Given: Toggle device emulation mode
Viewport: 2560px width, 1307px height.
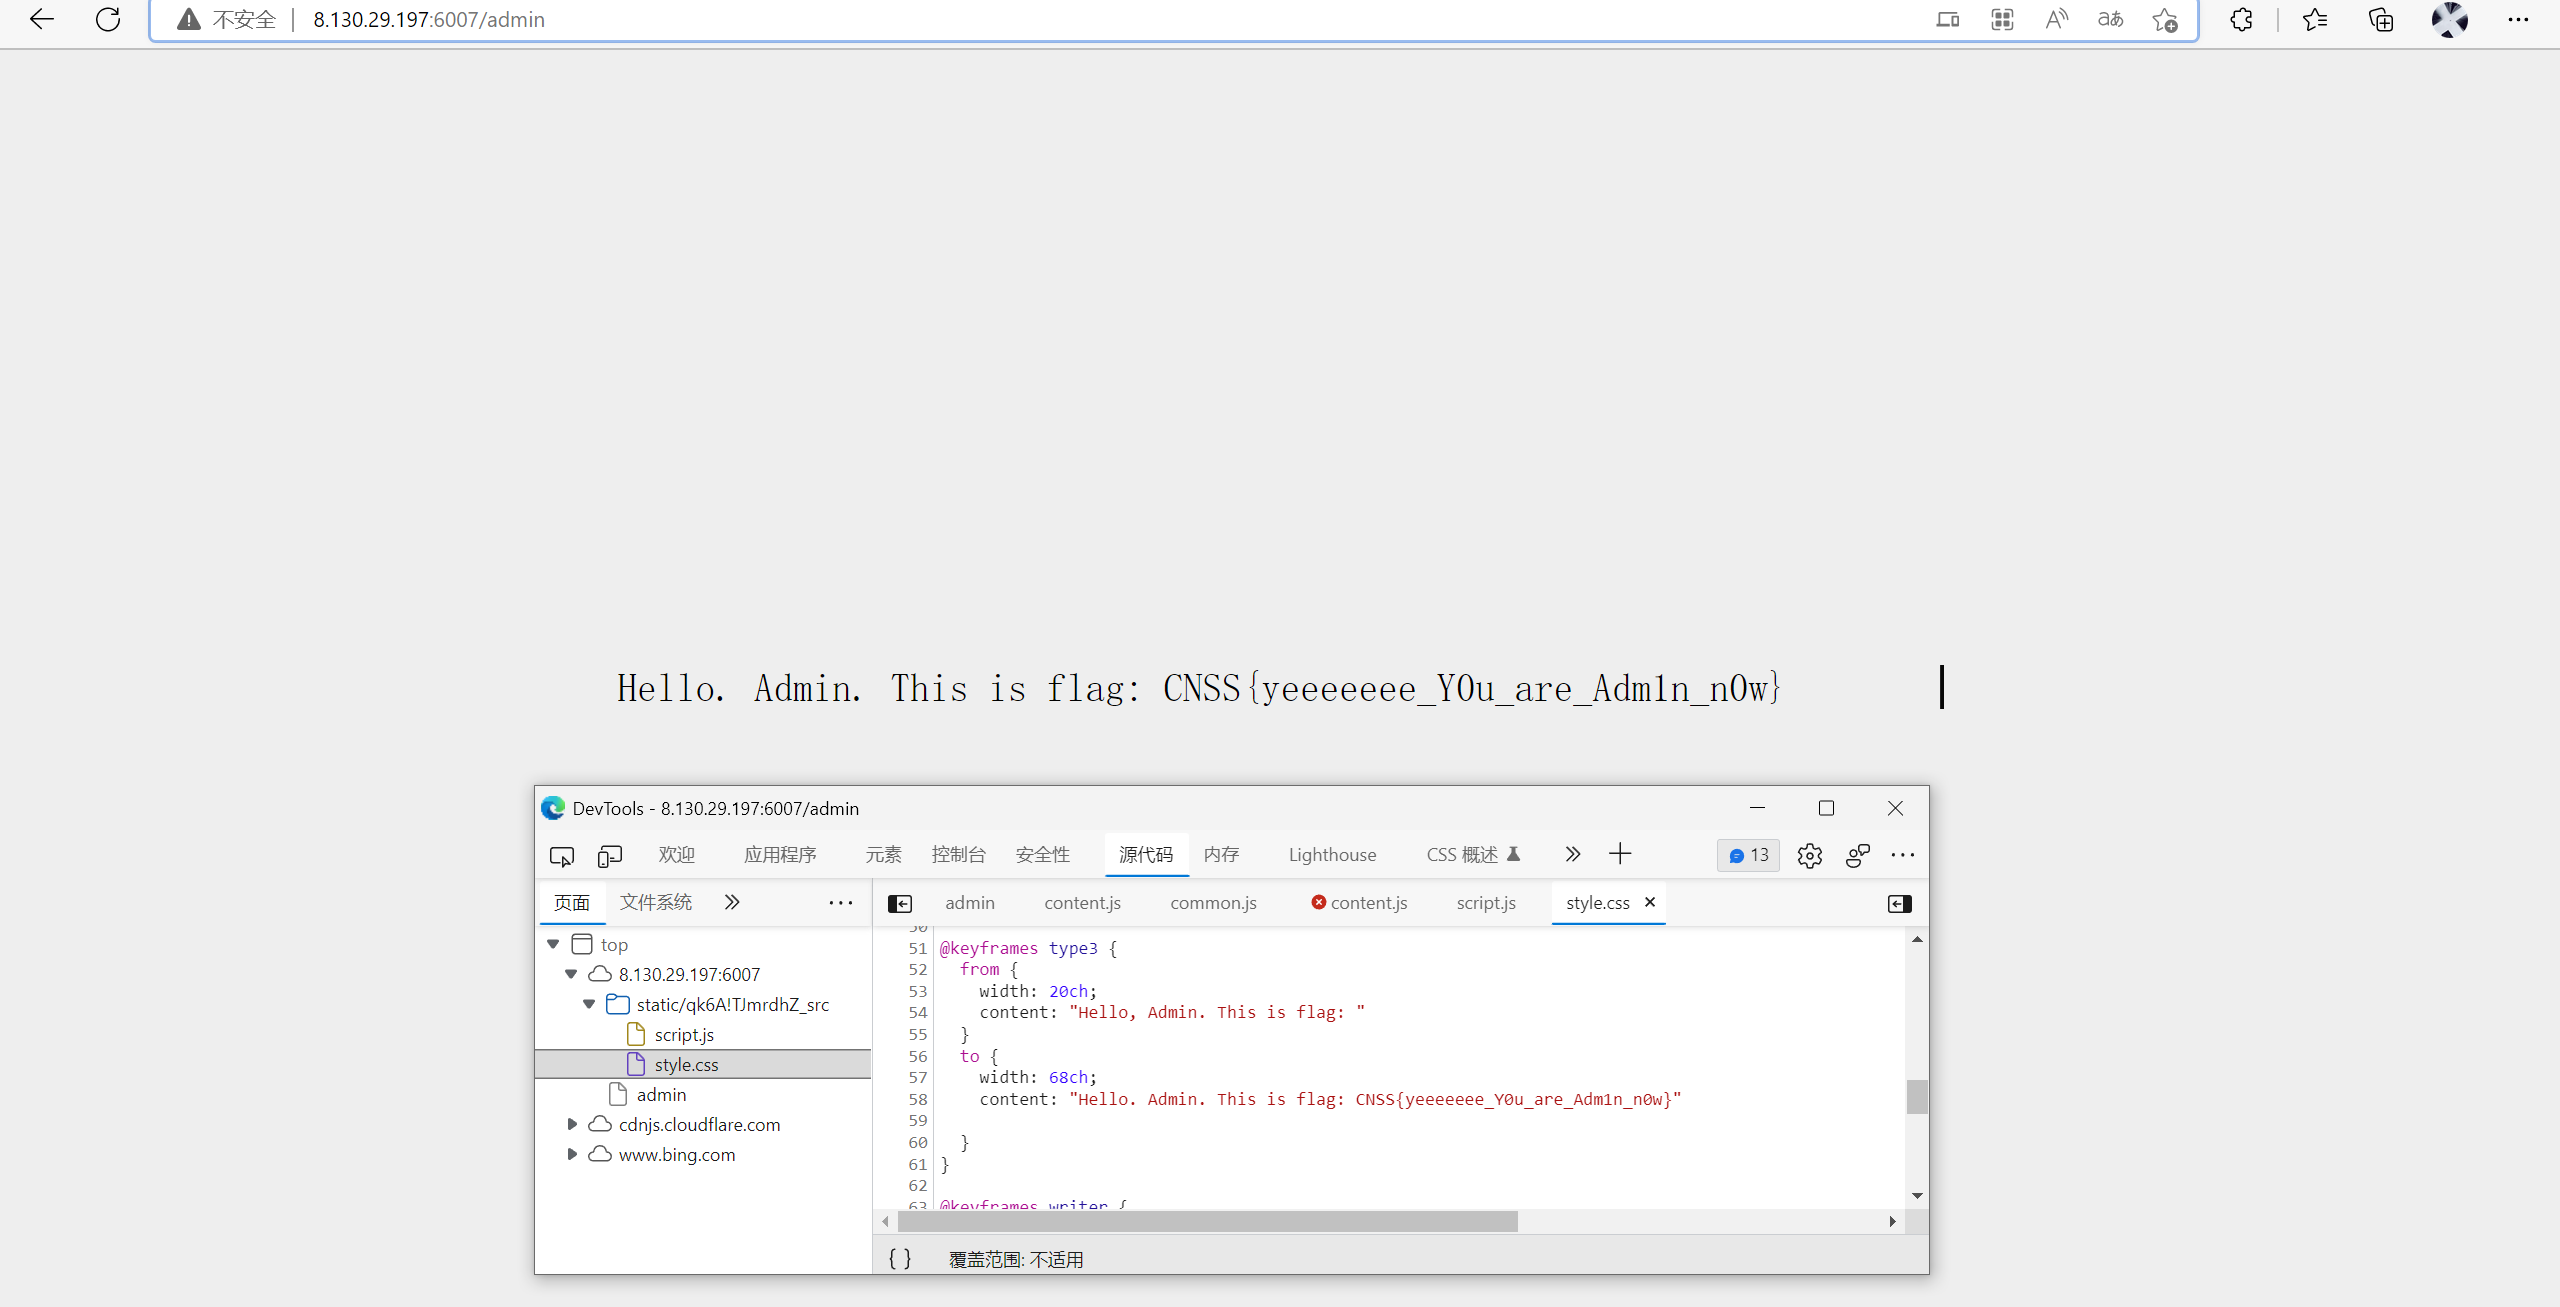Looking at the screenshot, I should pyautogui.click(x=609, y=856).
